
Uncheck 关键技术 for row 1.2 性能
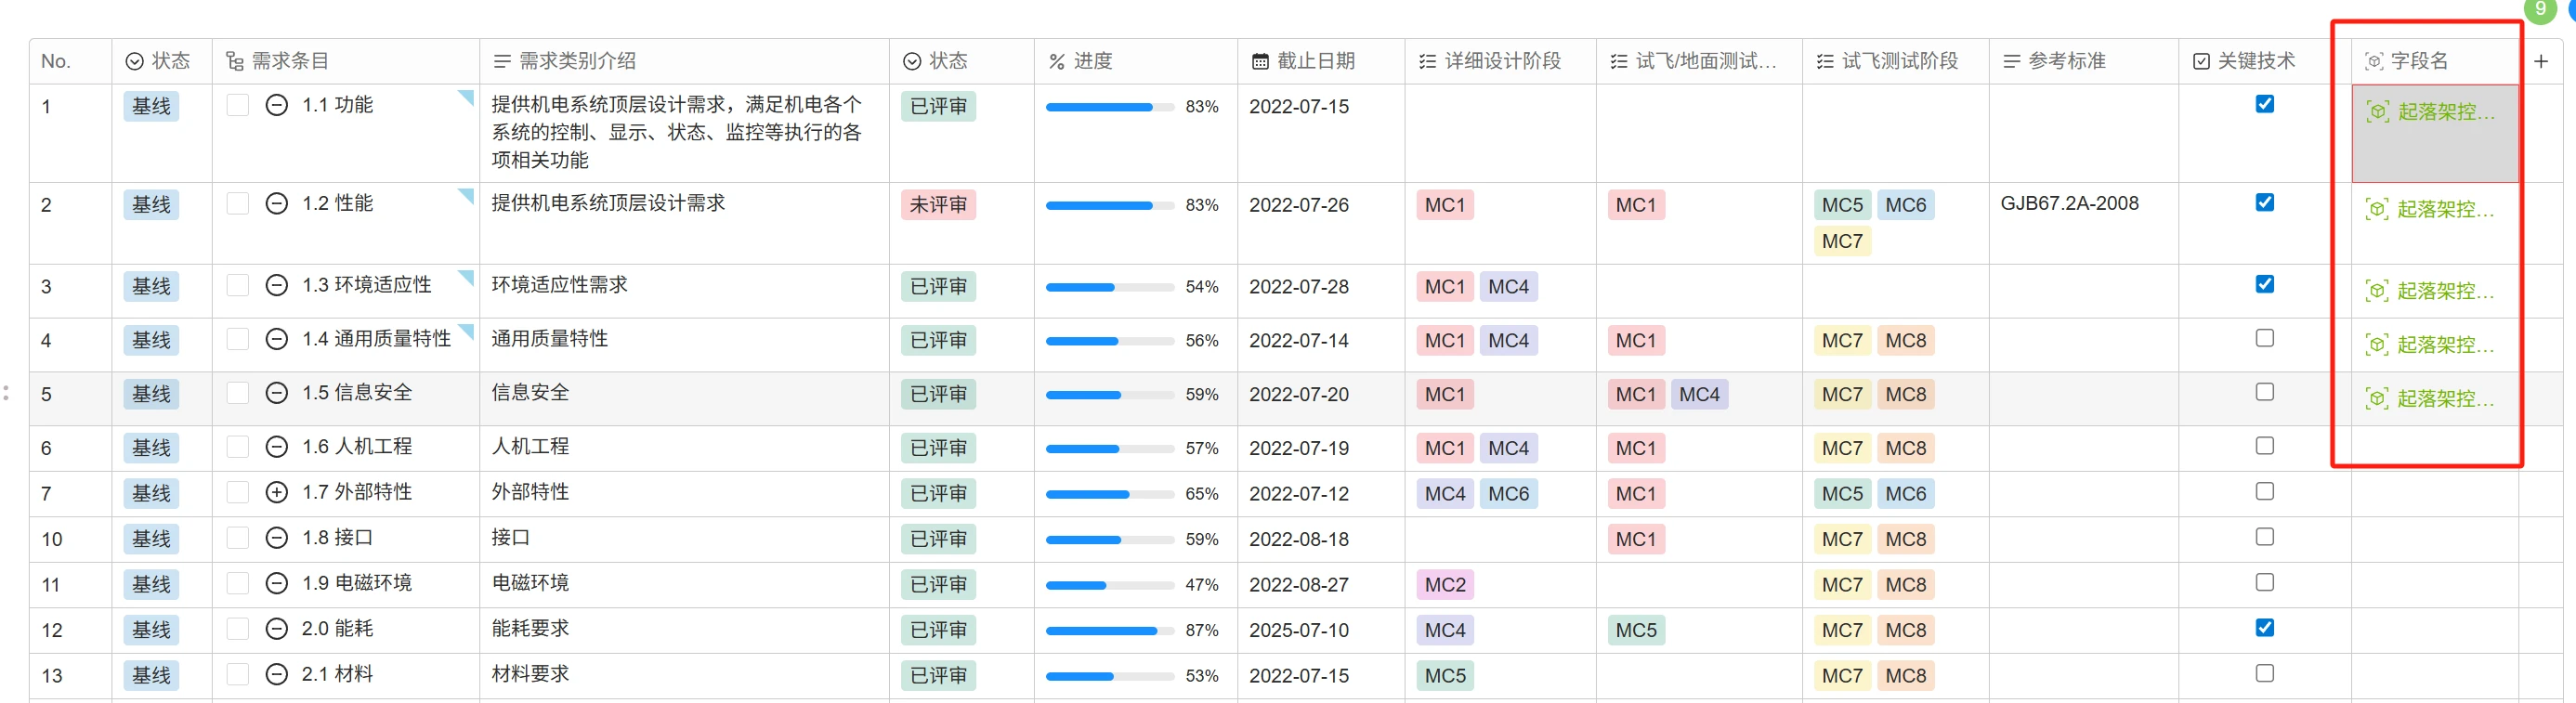click(x=2265, y=202)
